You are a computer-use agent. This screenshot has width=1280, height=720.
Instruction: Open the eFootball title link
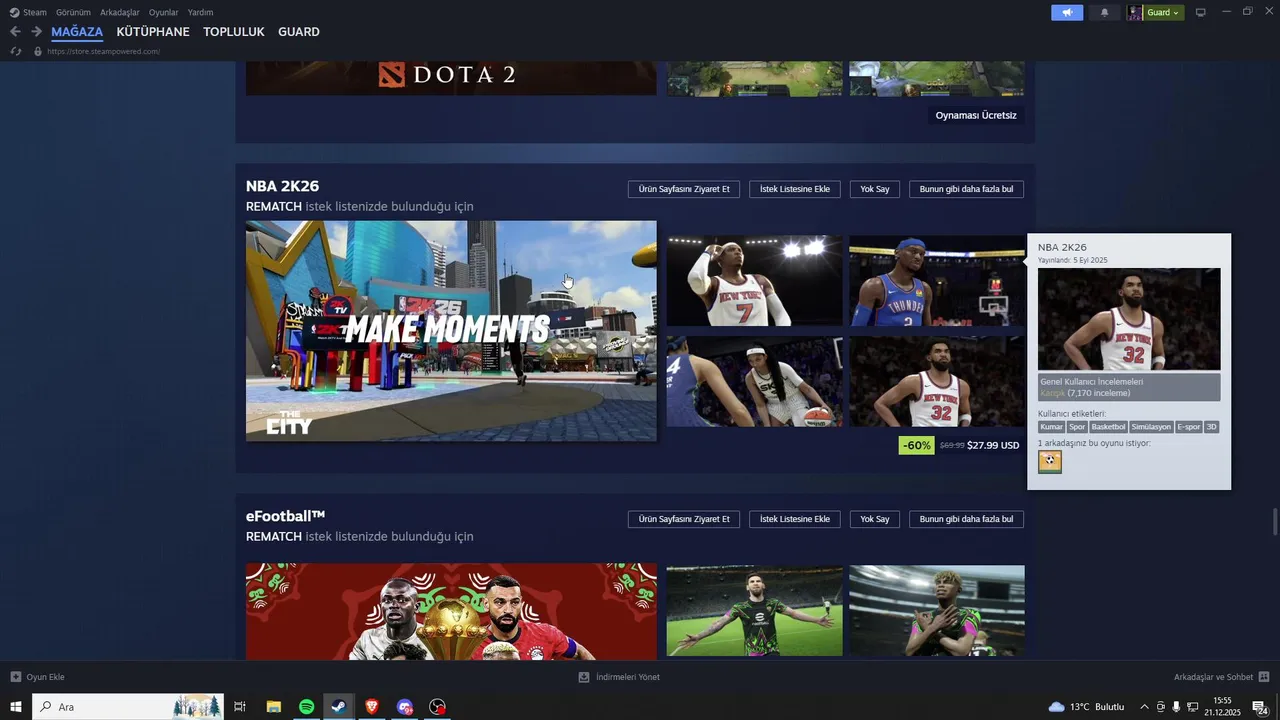[286, 516]
